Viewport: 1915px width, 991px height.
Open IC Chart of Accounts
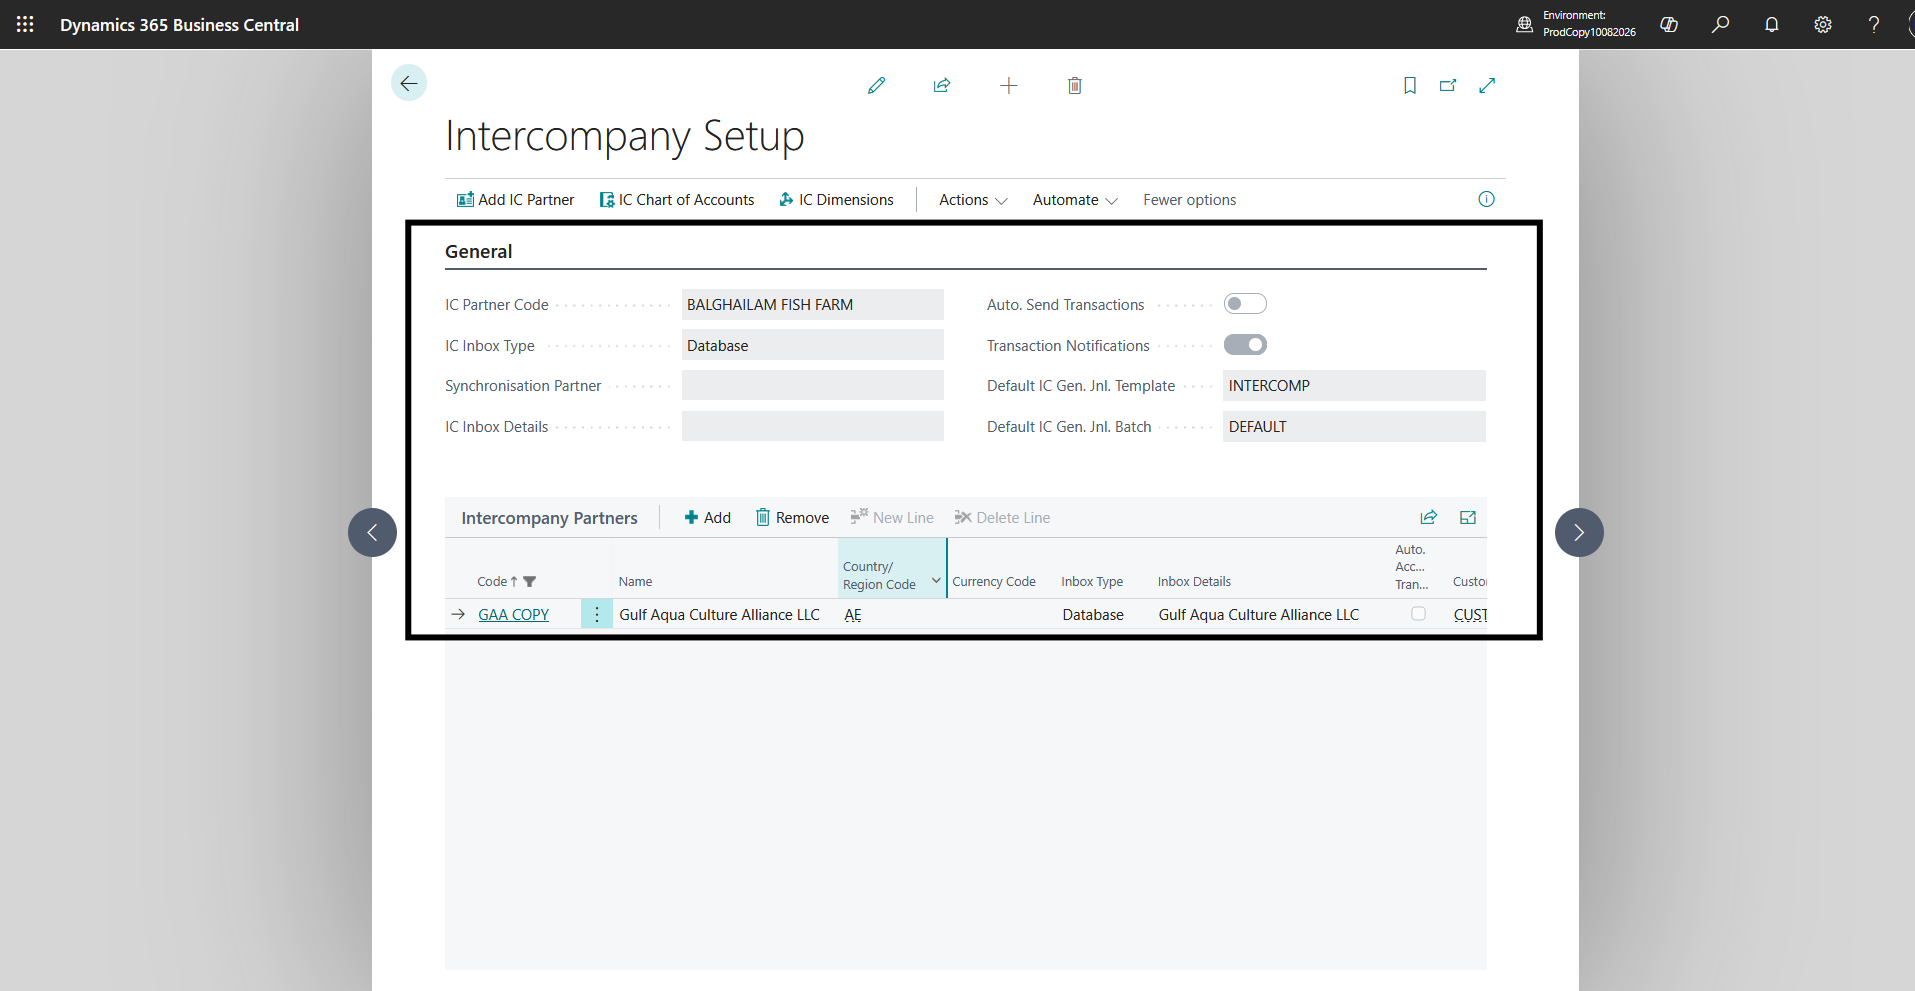click(x=677, y=200)
